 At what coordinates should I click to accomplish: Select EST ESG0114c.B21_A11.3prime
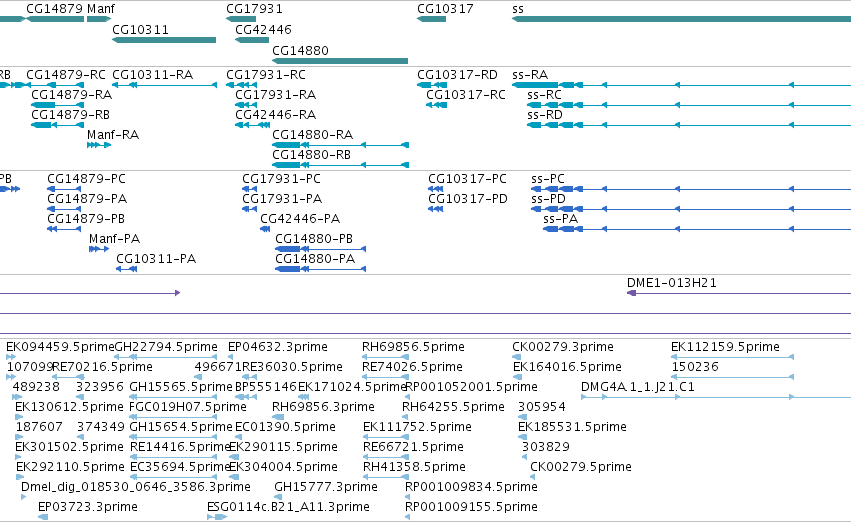[288, 507]
